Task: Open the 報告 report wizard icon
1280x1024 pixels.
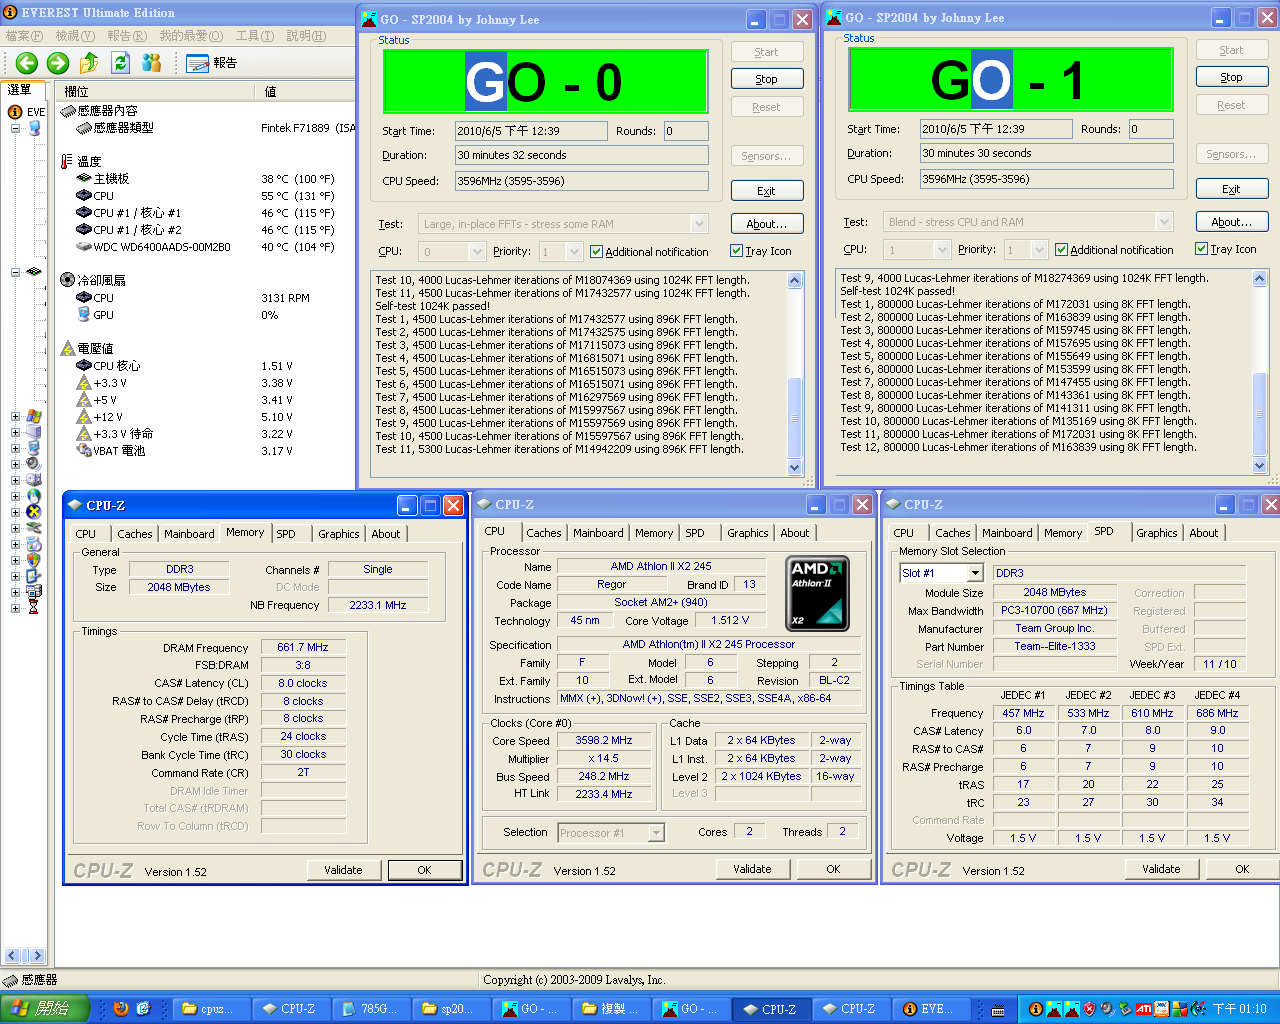Action: (x=198, y=63)
